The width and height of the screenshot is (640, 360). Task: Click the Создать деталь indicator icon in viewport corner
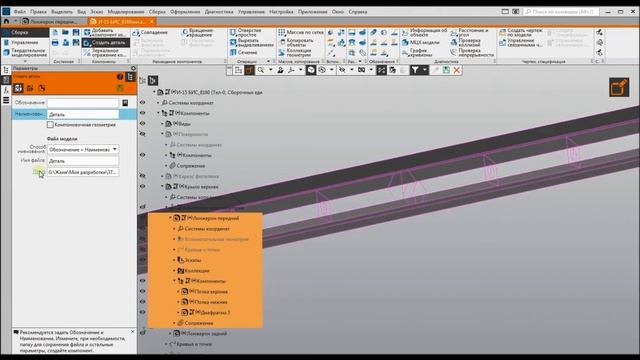coord(619,87)
